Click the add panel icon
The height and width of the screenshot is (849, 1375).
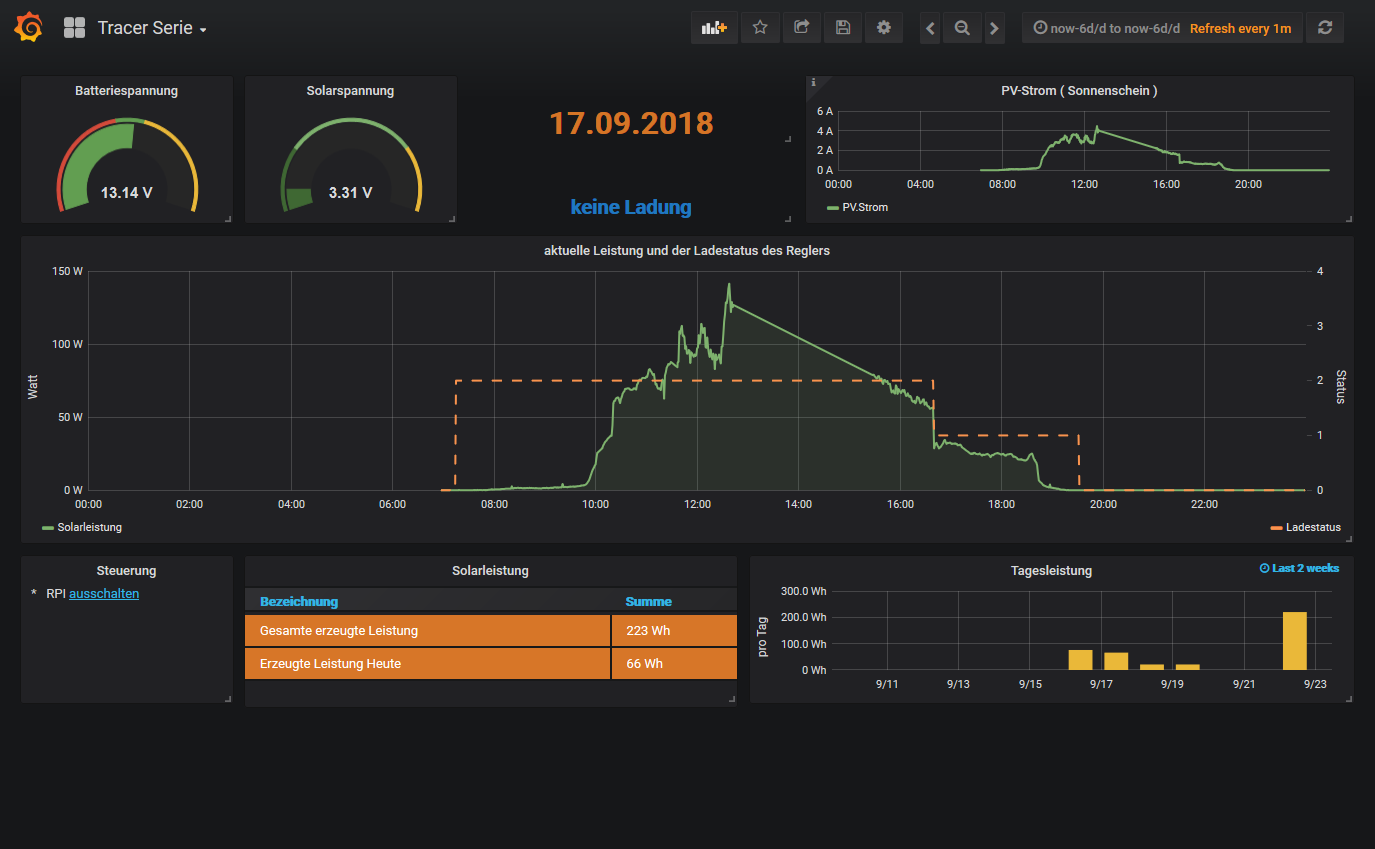point(714,28)
